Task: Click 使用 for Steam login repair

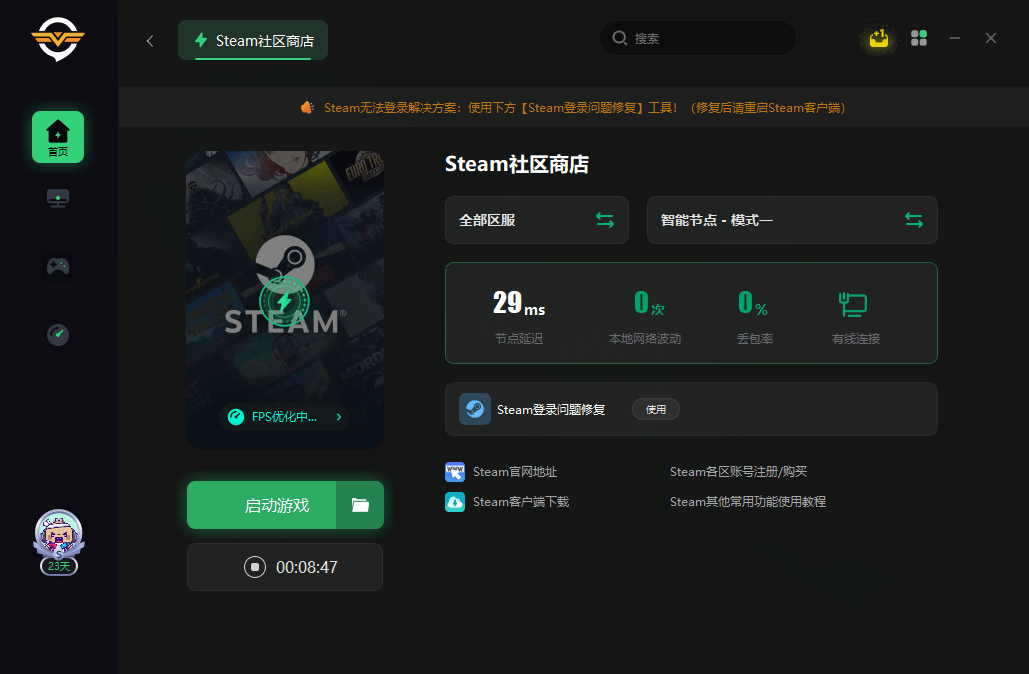Action: 655,409
